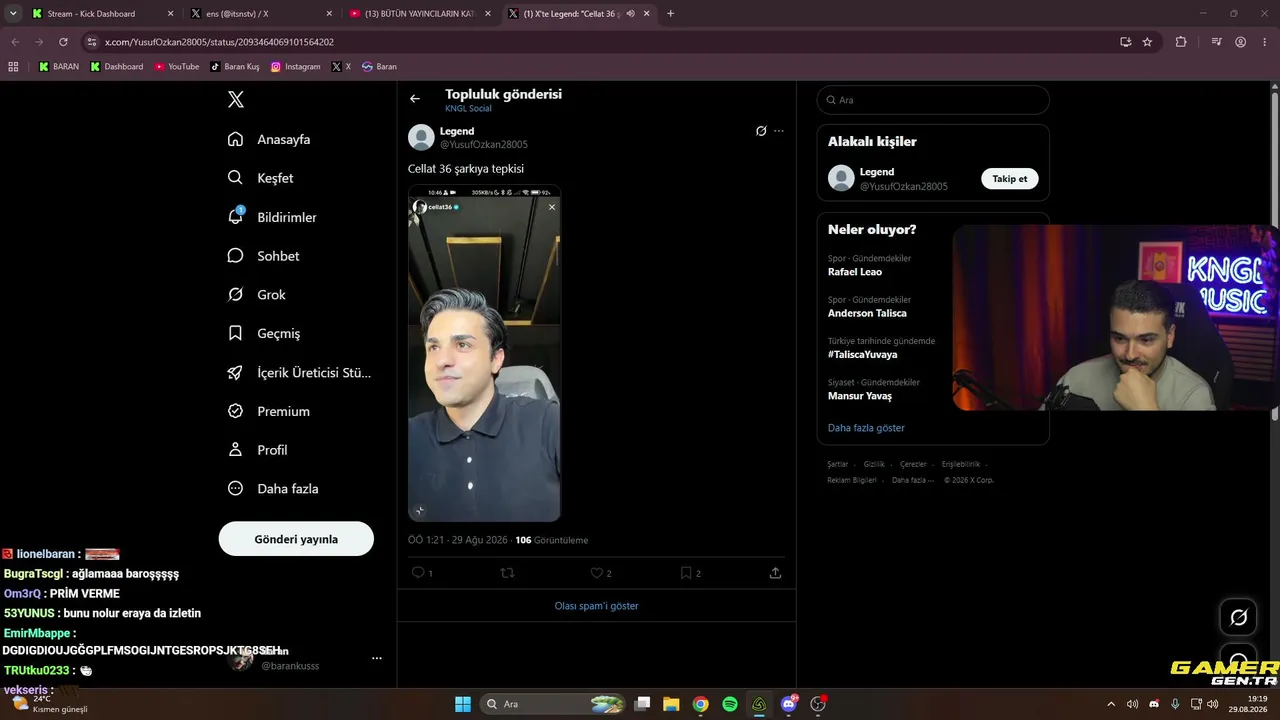This screenshot has width=1280, height=720.
Task: Click Olası spam'i göster link
Action: (596, 606)
